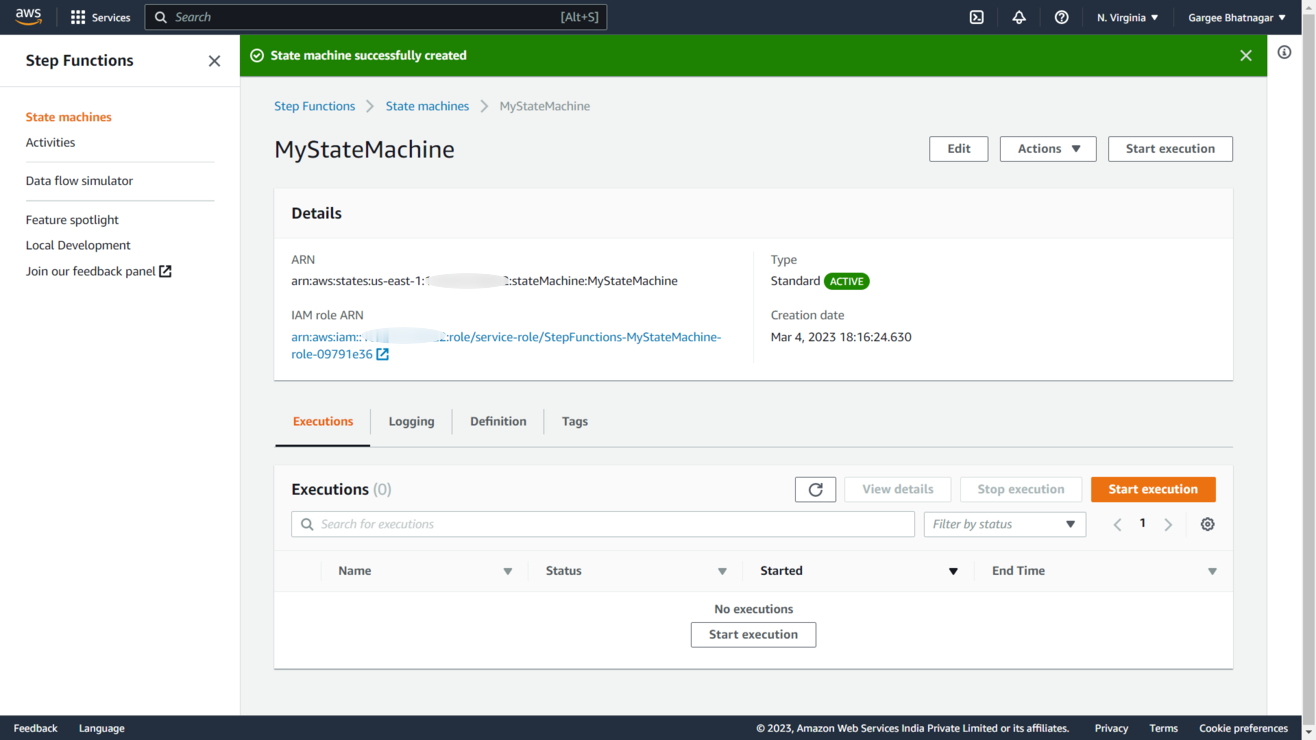This screenshot has height=740, width=1316.
Task: Close the Step Functions sidebar
Action: tap(214, 61)
